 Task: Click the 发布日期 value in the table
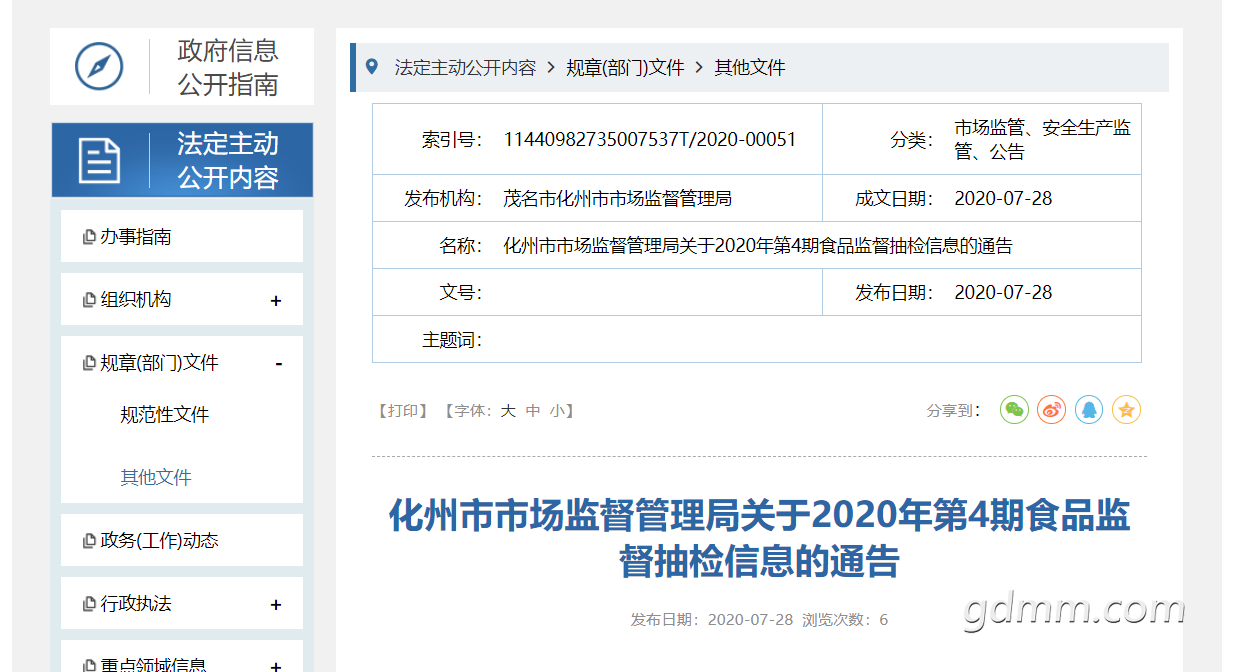point(1003,293)
